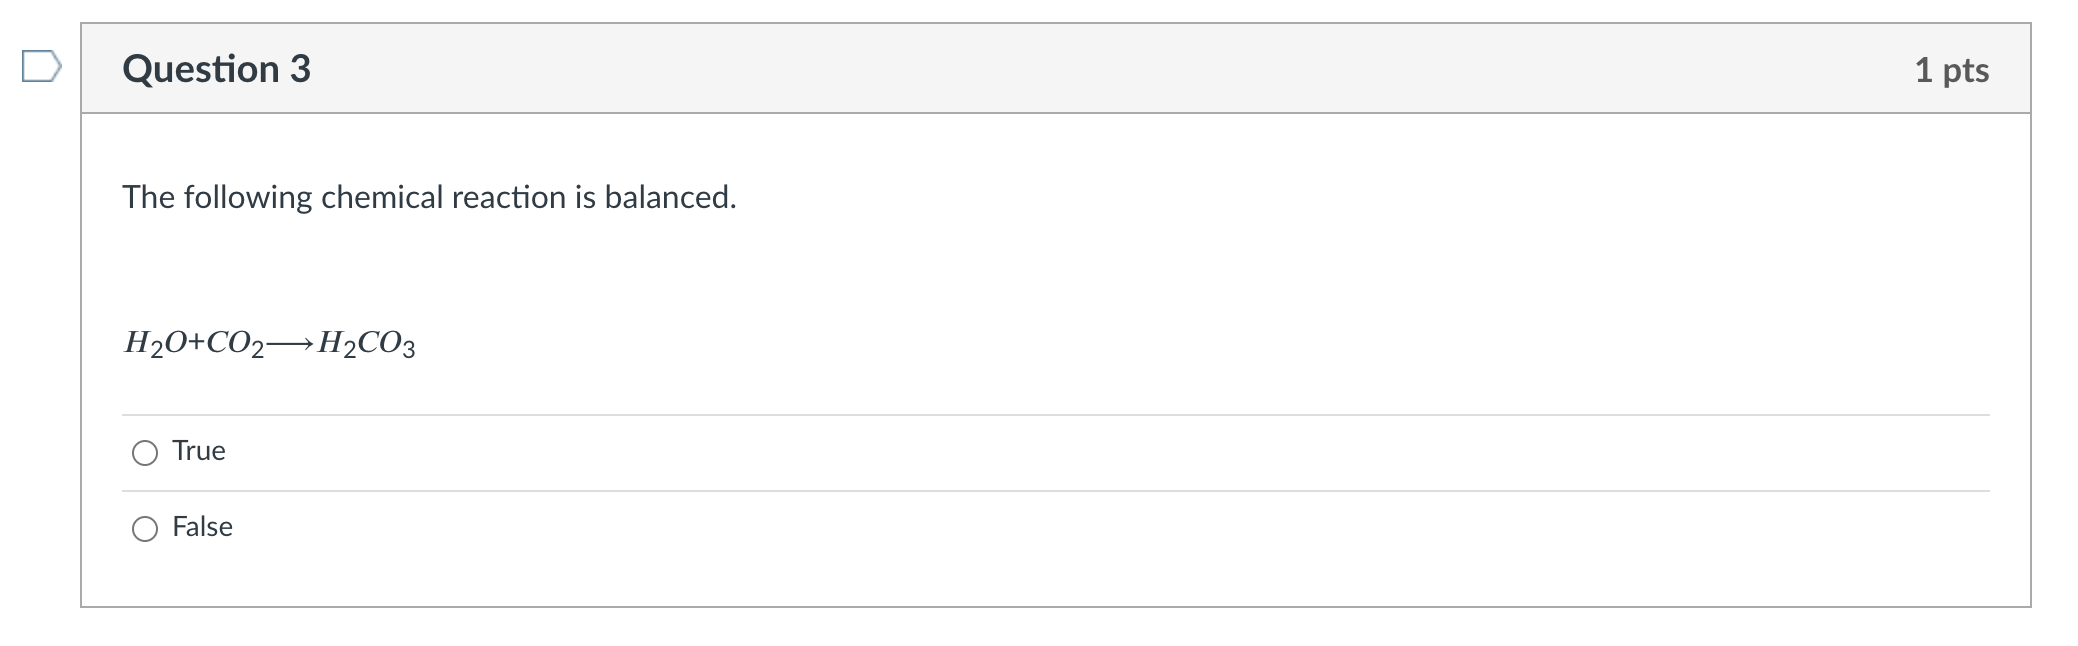Click the True answer label

click(x=198, y=450)
